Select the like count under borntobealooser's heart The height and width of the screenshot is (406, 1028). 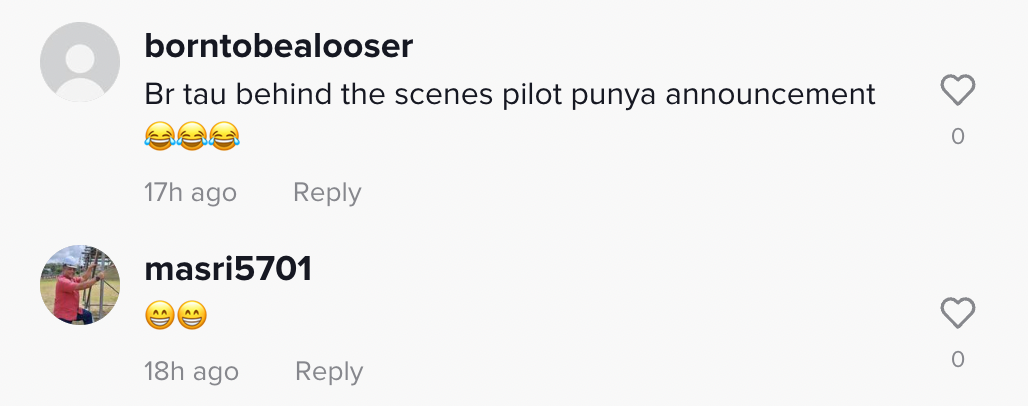click(958, 137)
